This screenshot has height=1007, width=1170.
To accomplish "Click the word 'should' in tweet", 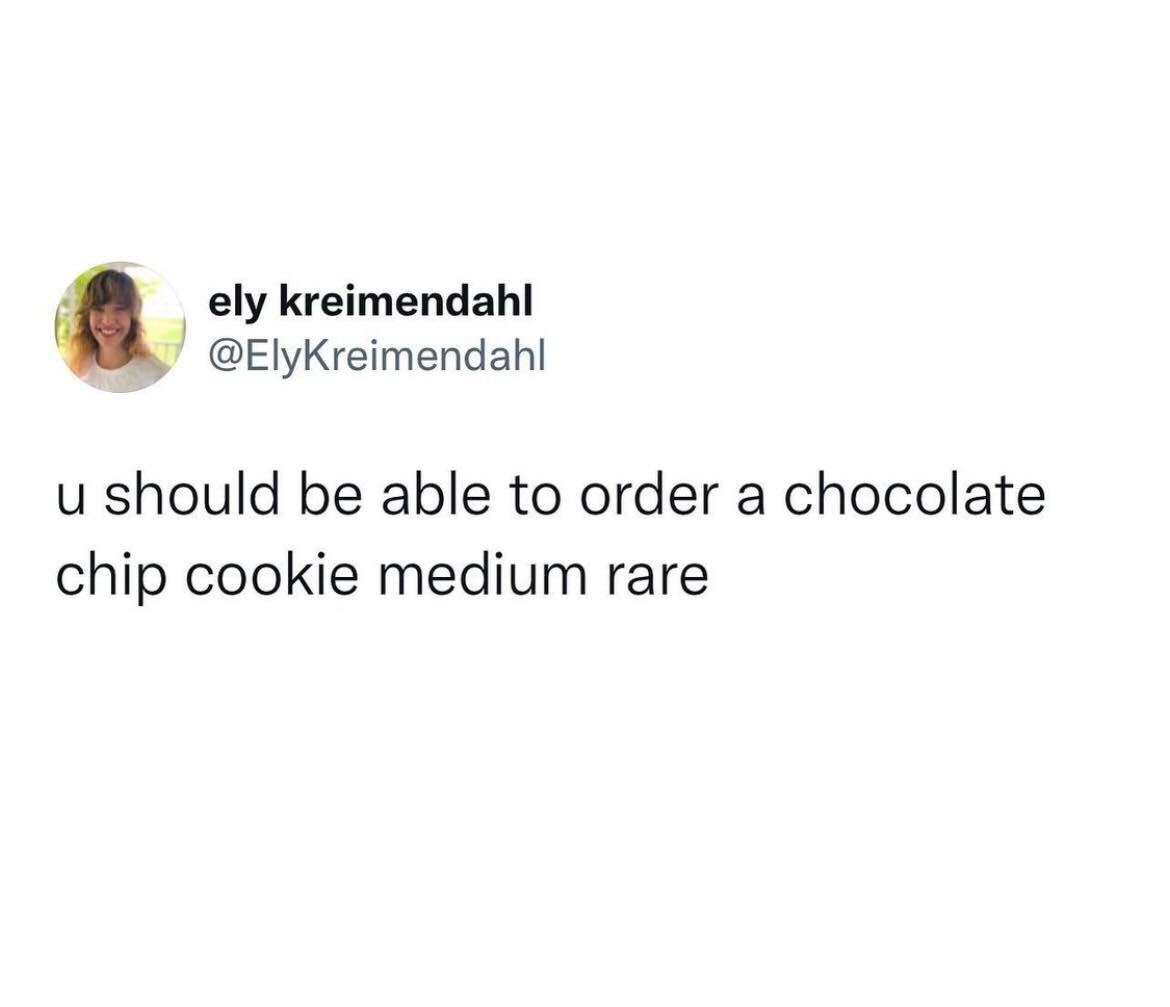I will click(192, 495).
